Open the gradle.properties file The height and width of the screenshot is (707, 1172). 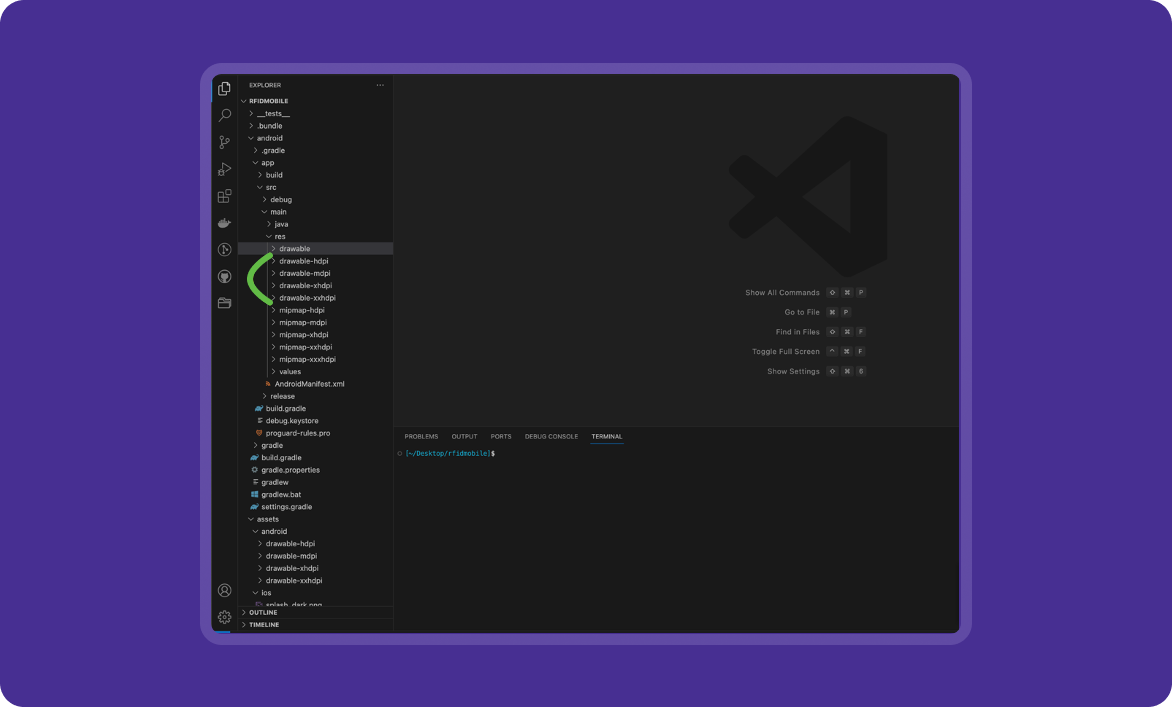click(290, 470)
